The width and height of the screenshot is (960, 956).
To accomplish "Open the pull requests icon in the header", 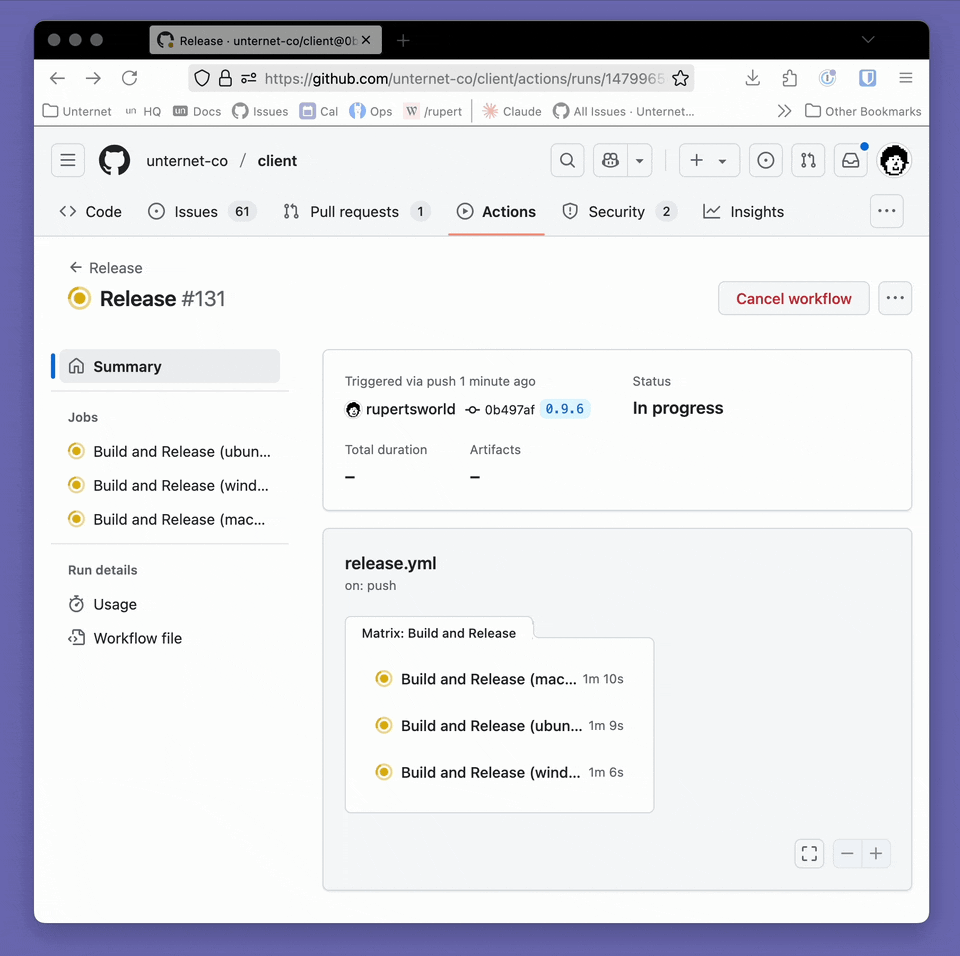I will tap(808, 160).
